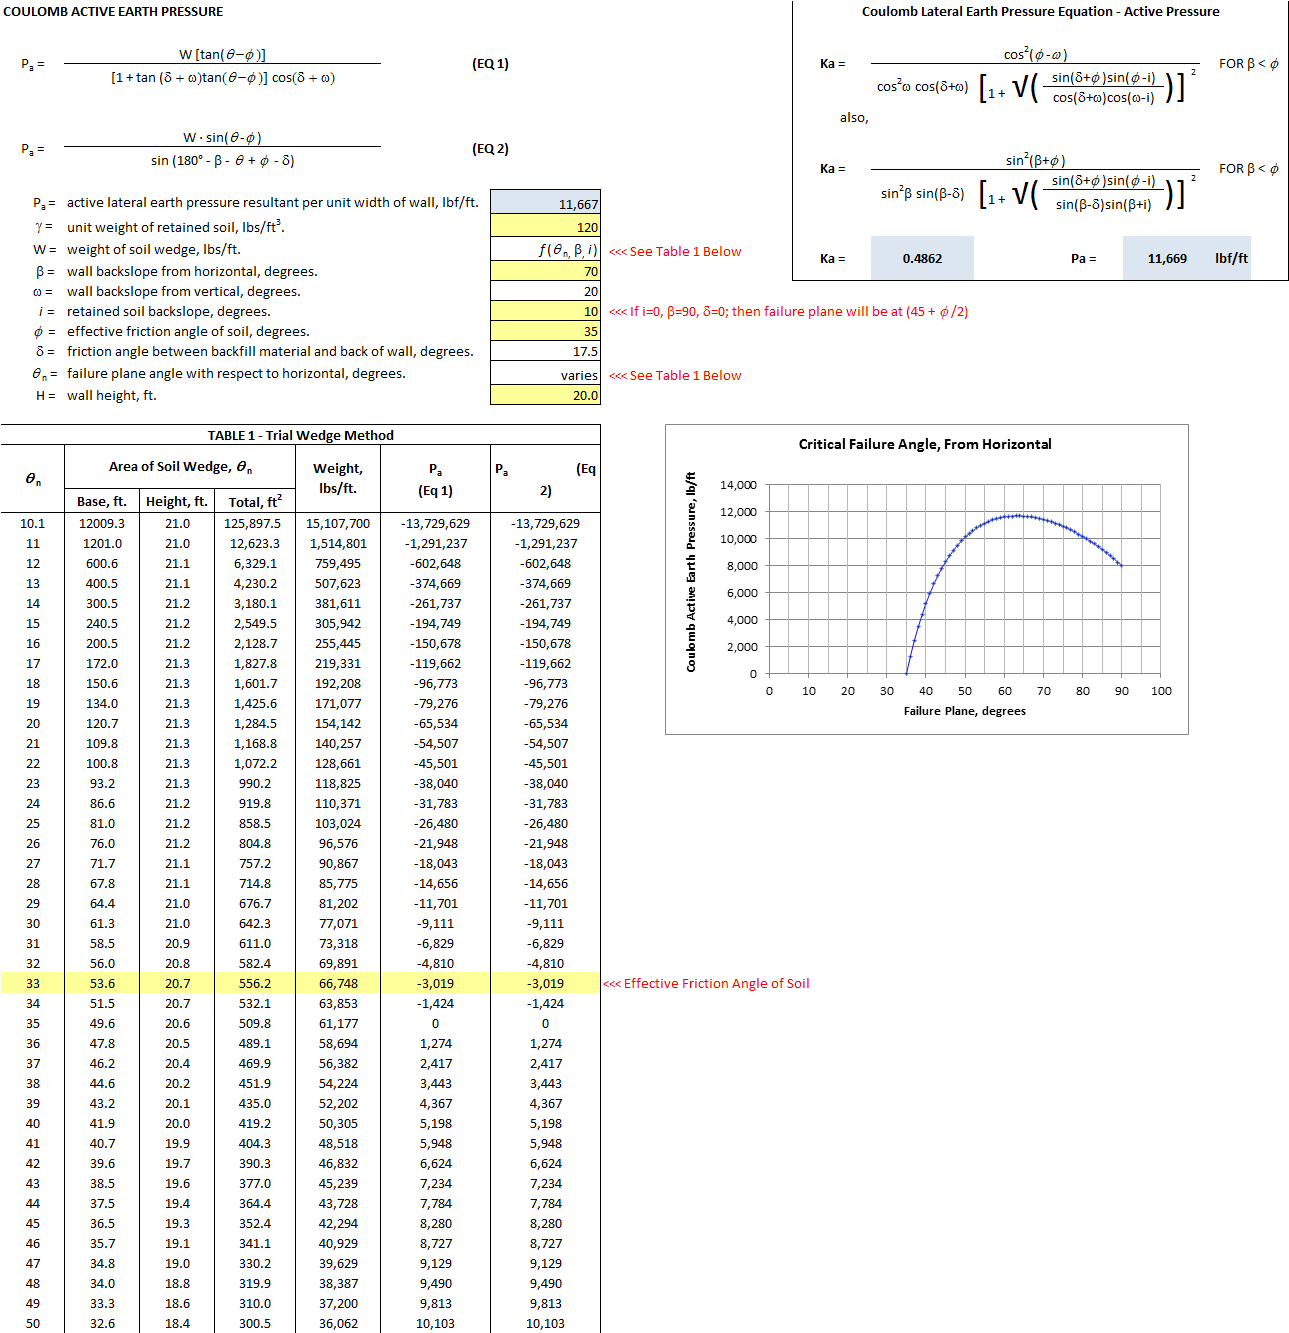The image size is (1289, 1333).
Task: Select the Weight lbs/ft column header
Action: (339, 478)
